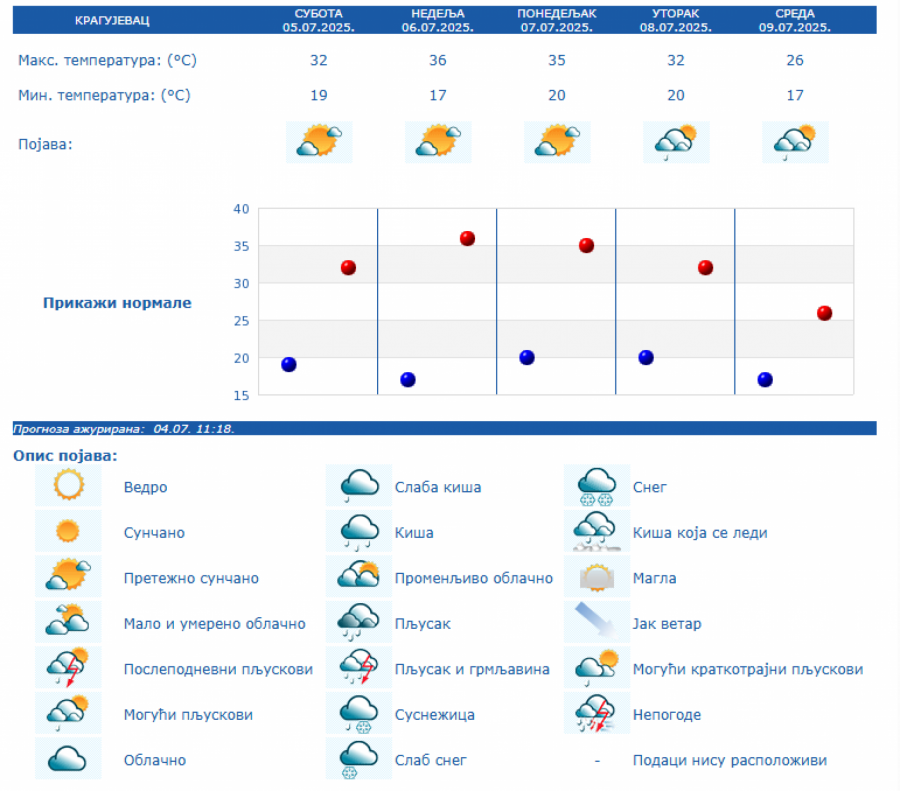900x791 pixels.
Task: Click the 'Киша која се леди' icon
Action: click(x=597, y=532)
